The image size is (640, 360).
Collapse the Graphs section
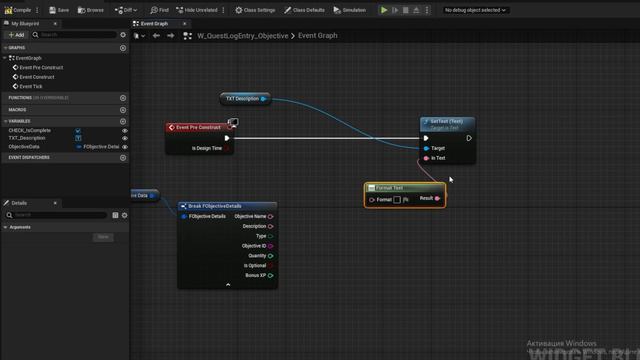5,48
